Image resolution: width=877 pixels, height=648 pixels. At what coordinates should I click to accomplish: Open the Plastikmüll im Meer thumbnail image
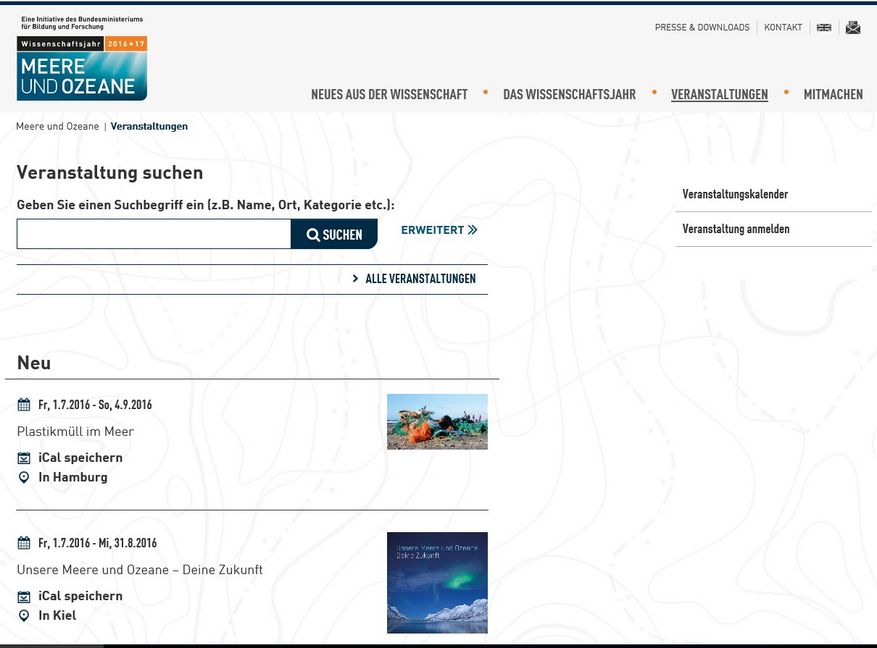pos(437,421)
